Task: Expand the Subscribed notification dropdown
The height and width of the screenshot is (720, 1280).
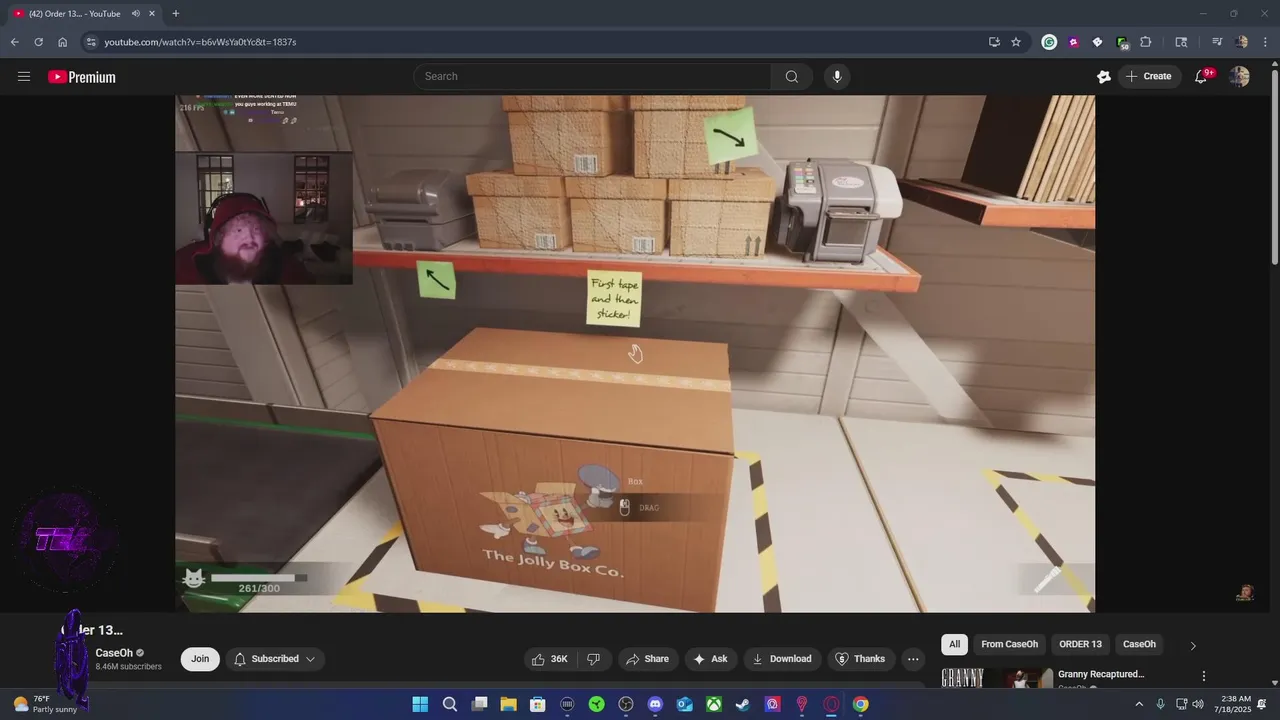Action: point(275,659)
